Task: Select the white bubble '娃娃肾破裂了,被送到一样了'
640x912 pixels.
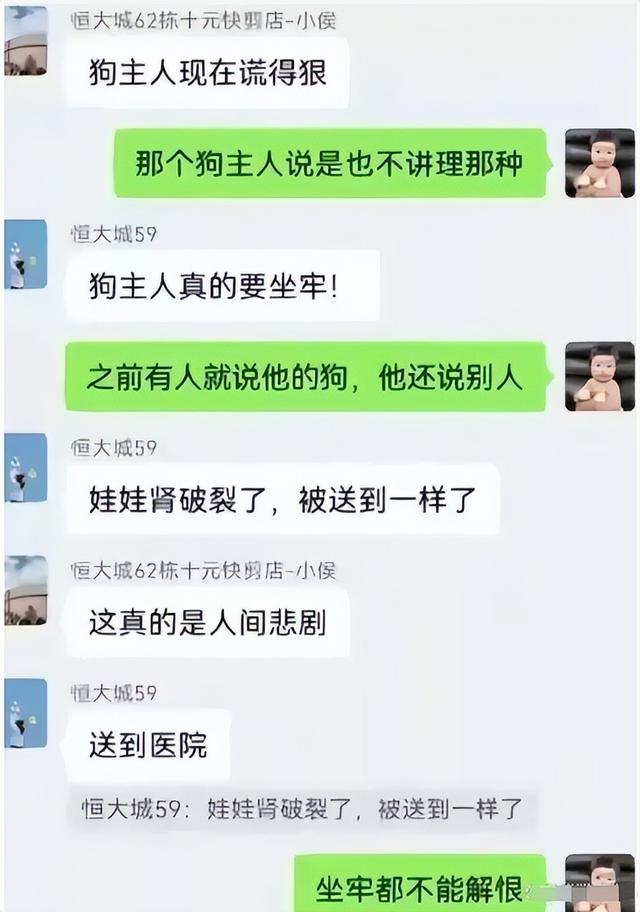Action: [283, 499]
